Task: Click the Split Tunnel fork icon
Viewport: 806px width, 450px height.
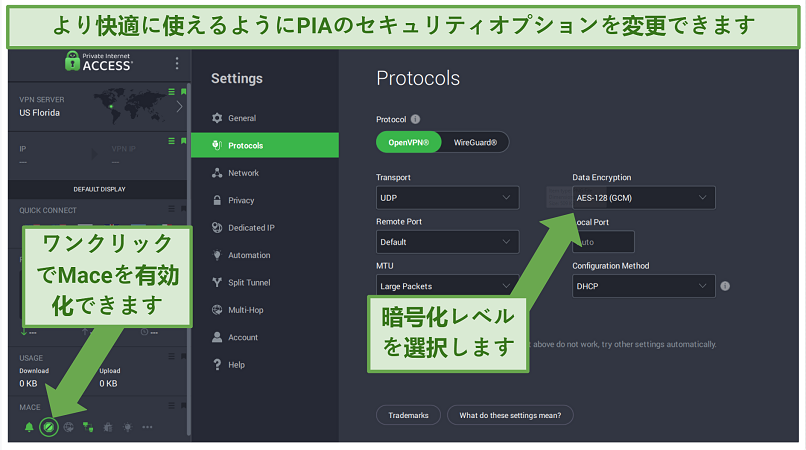Action: 217,282
